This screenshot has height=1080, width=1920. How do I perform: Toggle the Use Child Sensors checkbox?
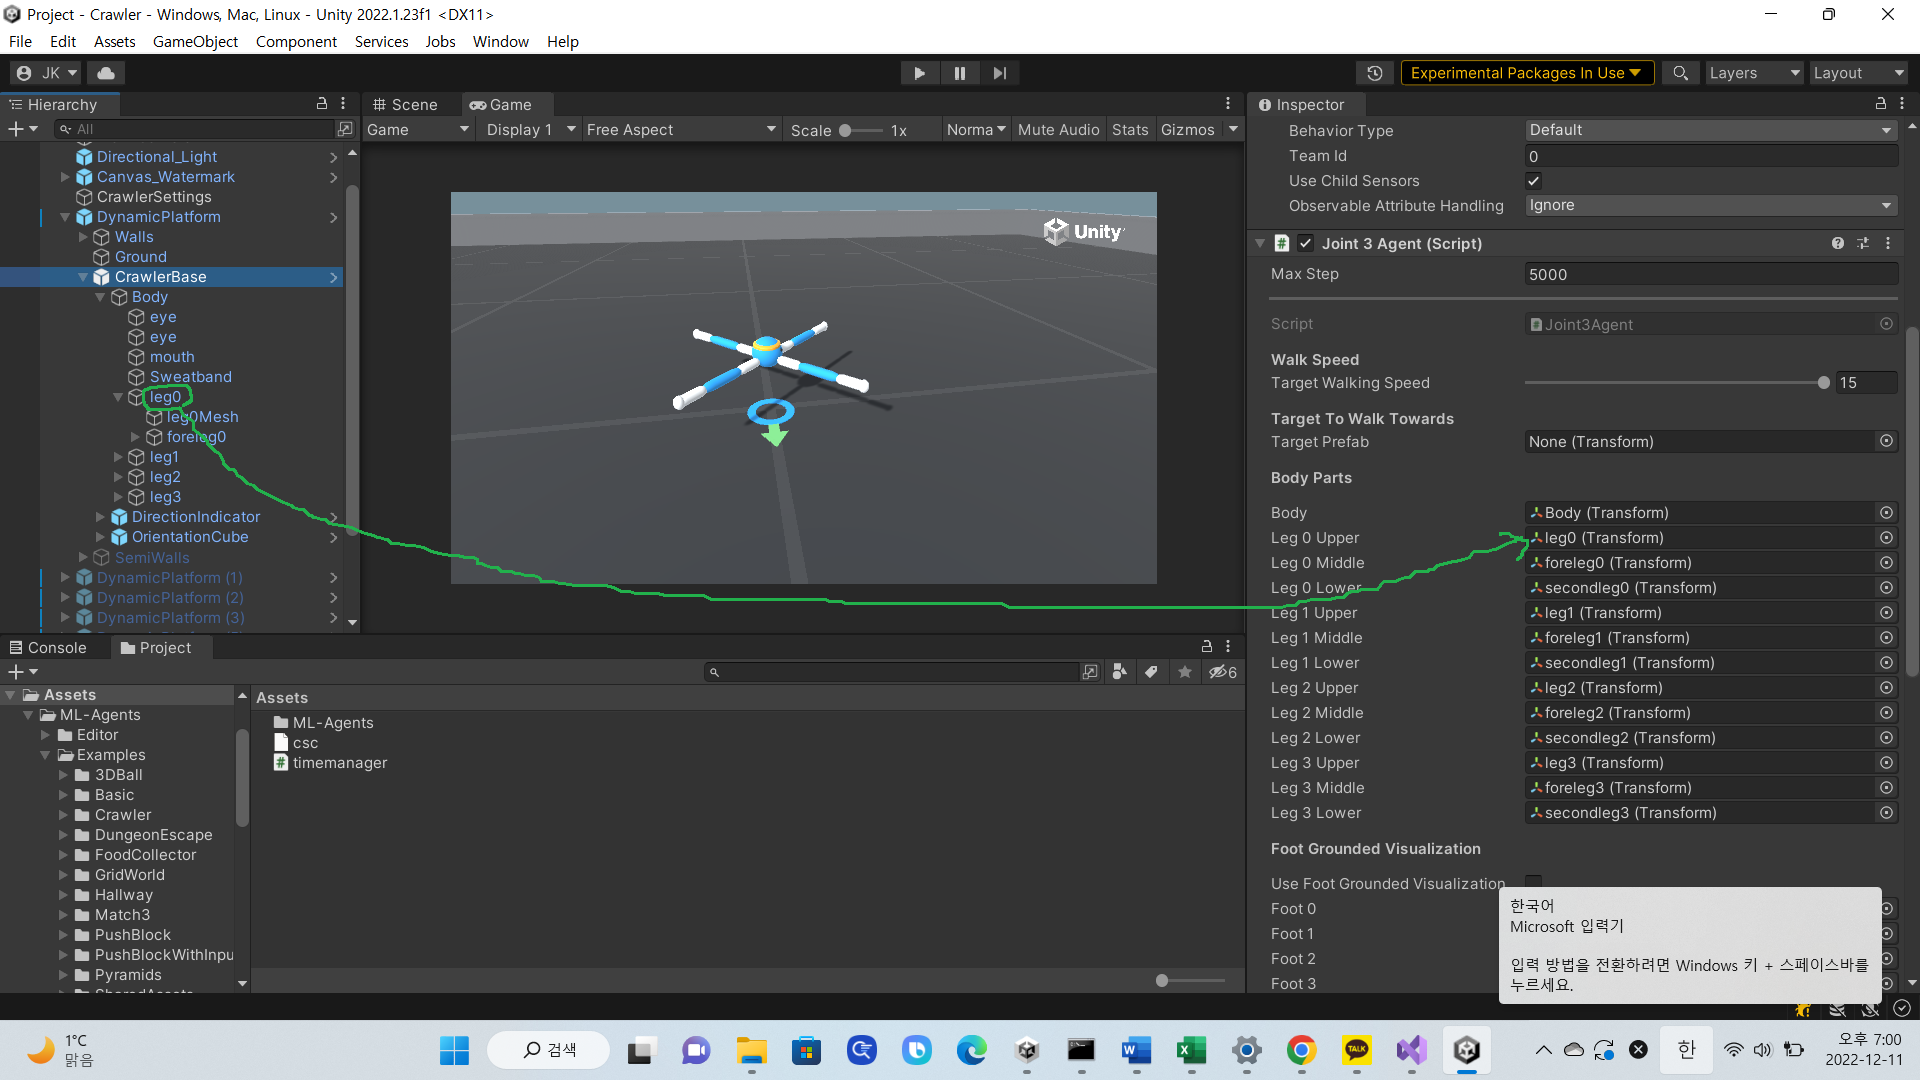(1533, 181)
